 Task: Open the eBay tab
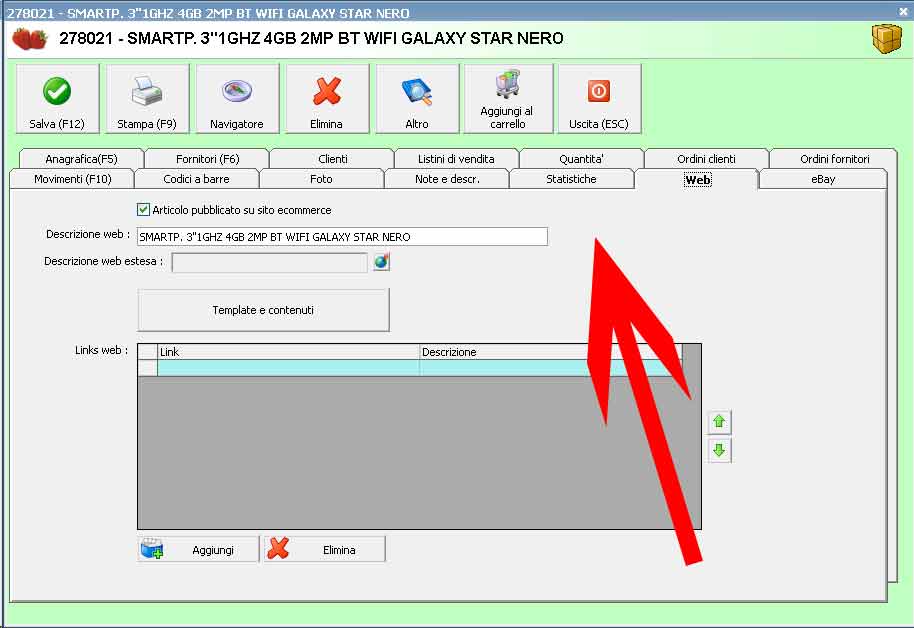(823, 179)
